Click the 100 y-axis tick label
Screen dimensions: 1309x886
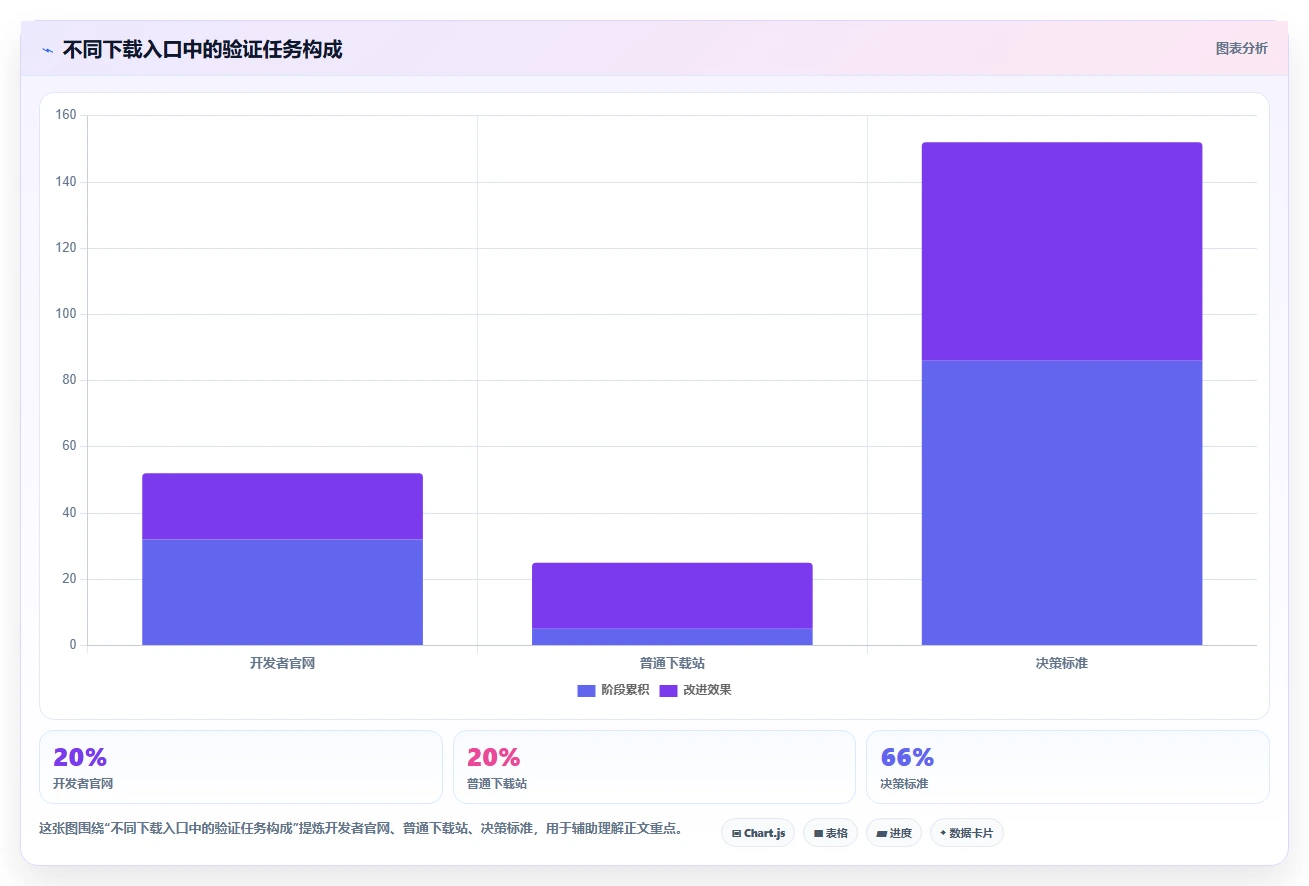[x=66, y=314]
